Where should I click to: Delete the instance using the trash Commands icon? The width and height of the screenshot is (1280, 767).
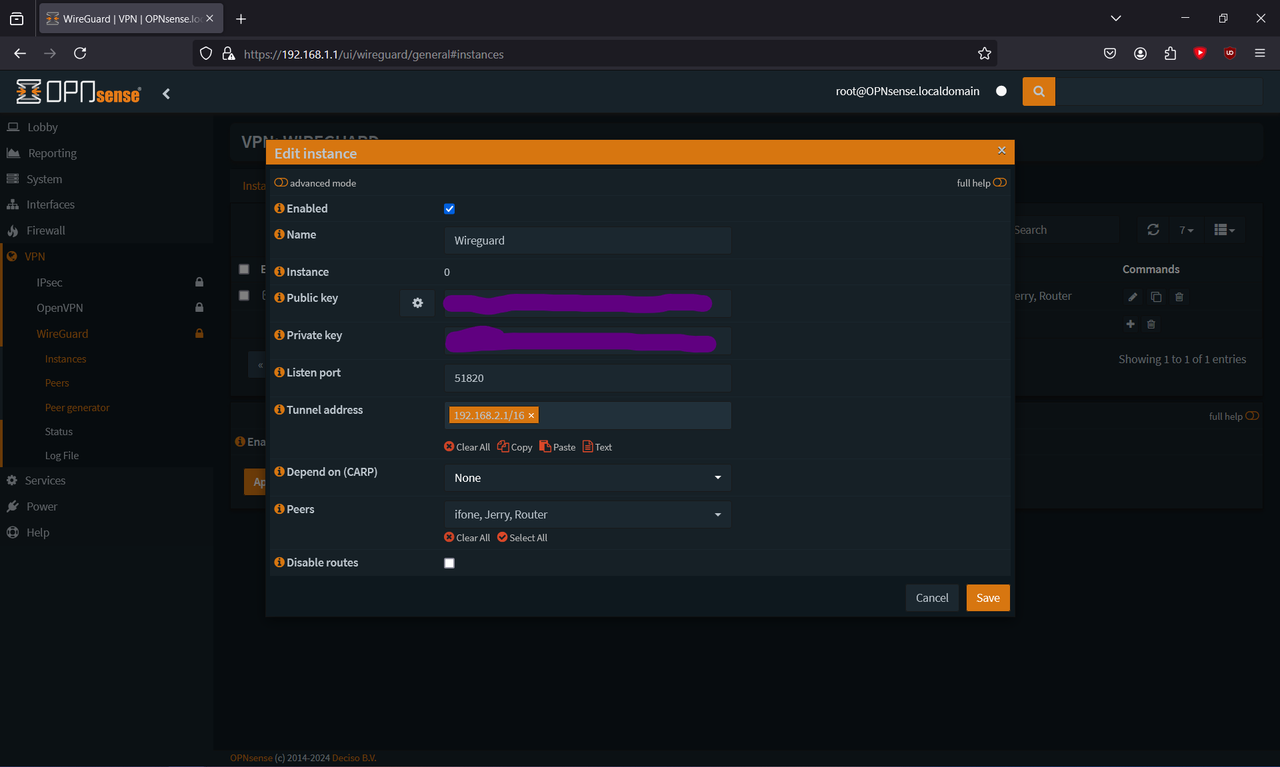point(1180,297)
